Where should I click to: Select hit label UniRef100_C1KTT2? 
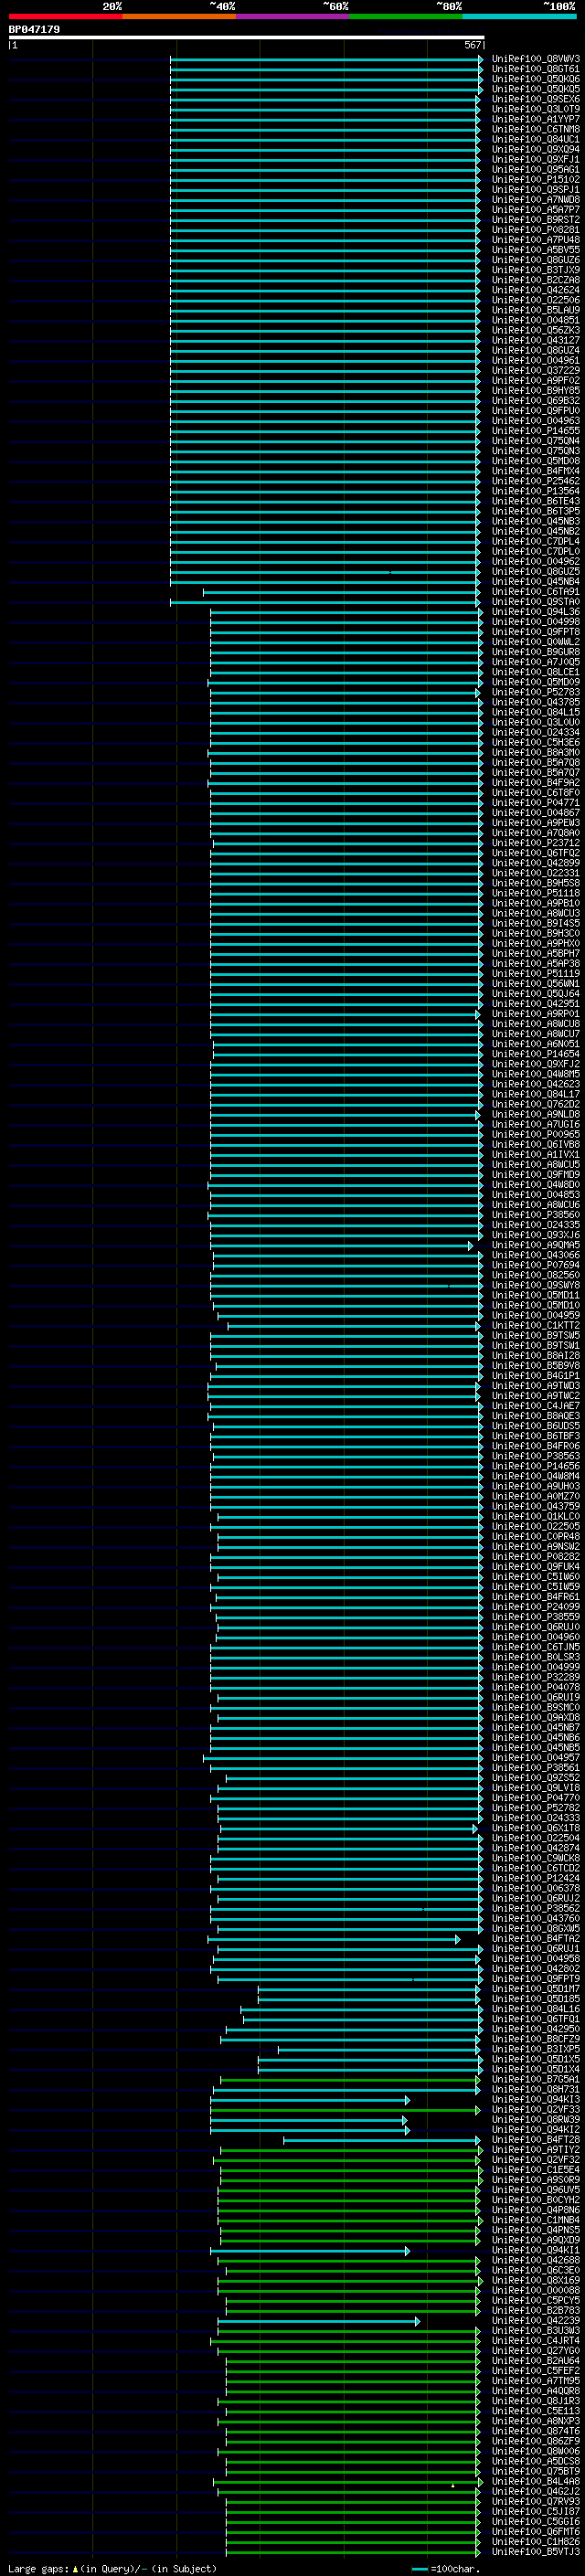(535, 1326)
